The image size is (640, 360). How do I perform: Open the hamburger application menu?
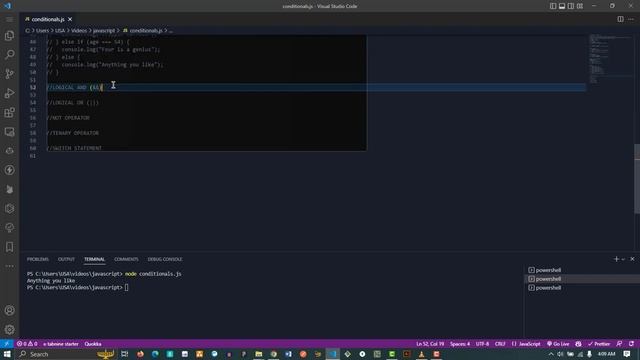[9, 19]
